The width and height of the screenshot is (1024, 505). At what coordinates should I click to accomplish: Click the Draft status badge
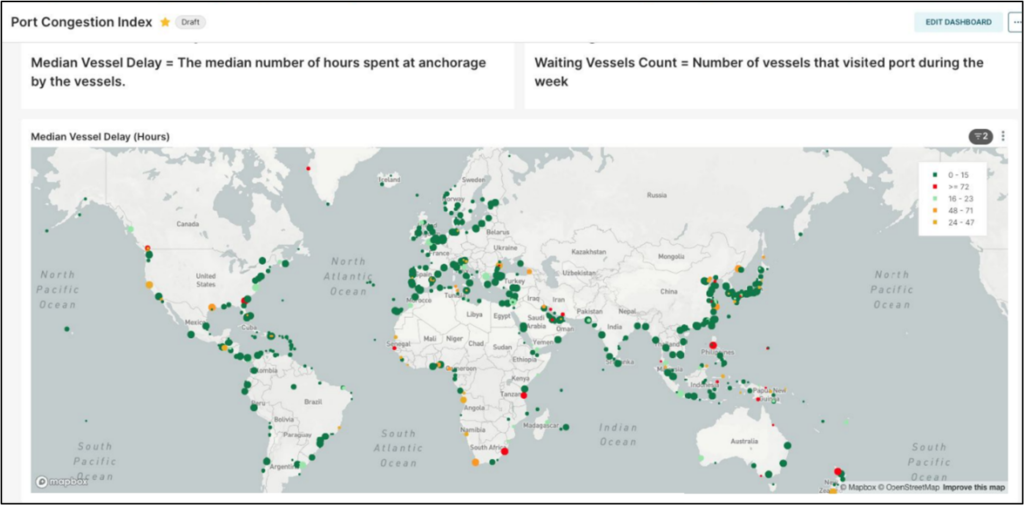click(191, 22)
